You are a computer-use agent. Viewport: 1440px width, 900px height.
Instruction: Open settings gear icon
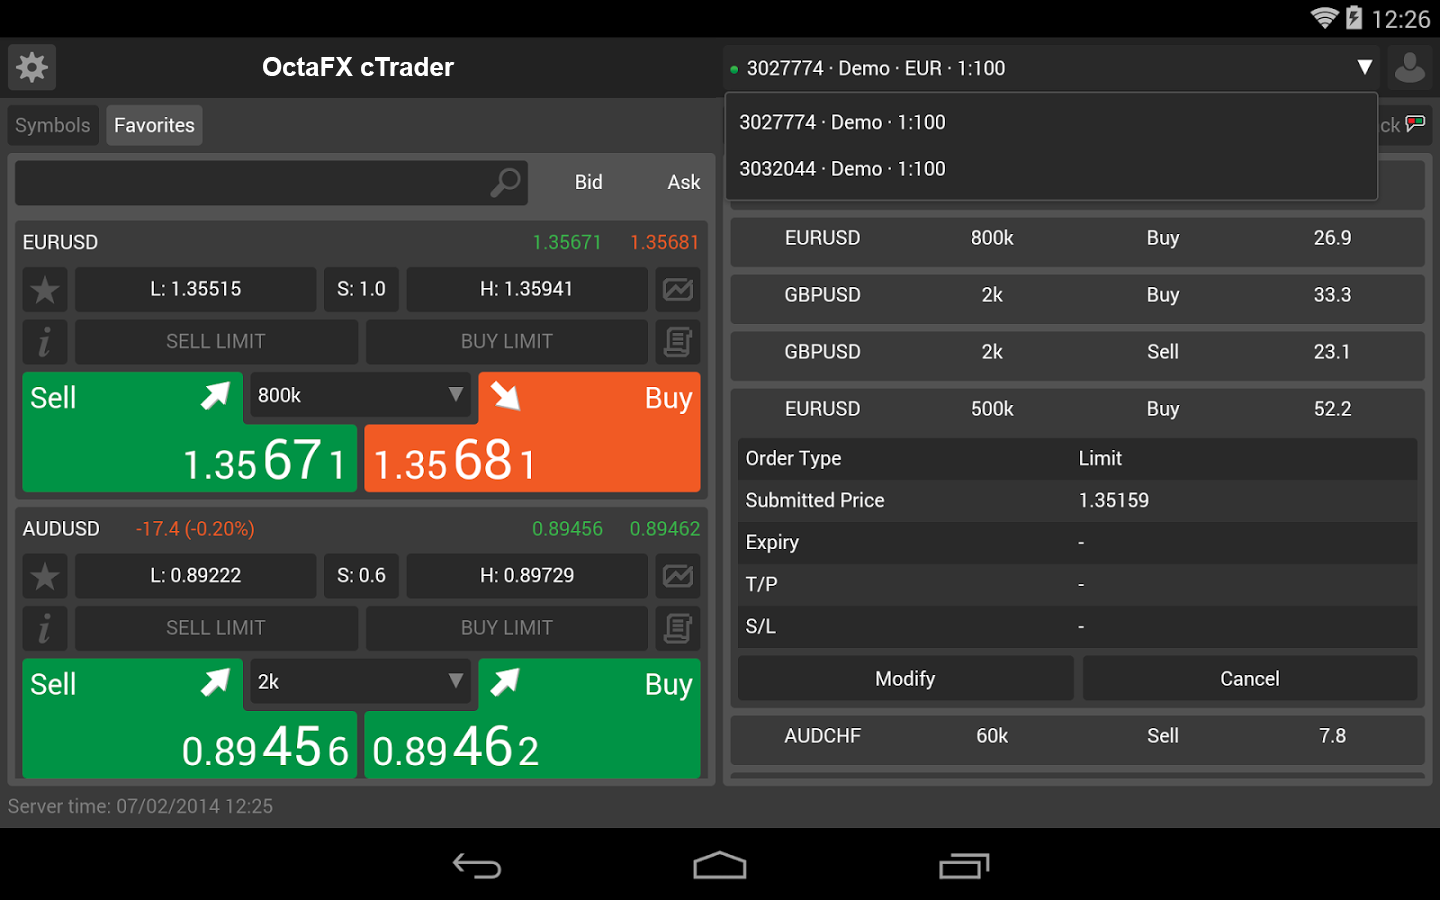click(32, 67)
